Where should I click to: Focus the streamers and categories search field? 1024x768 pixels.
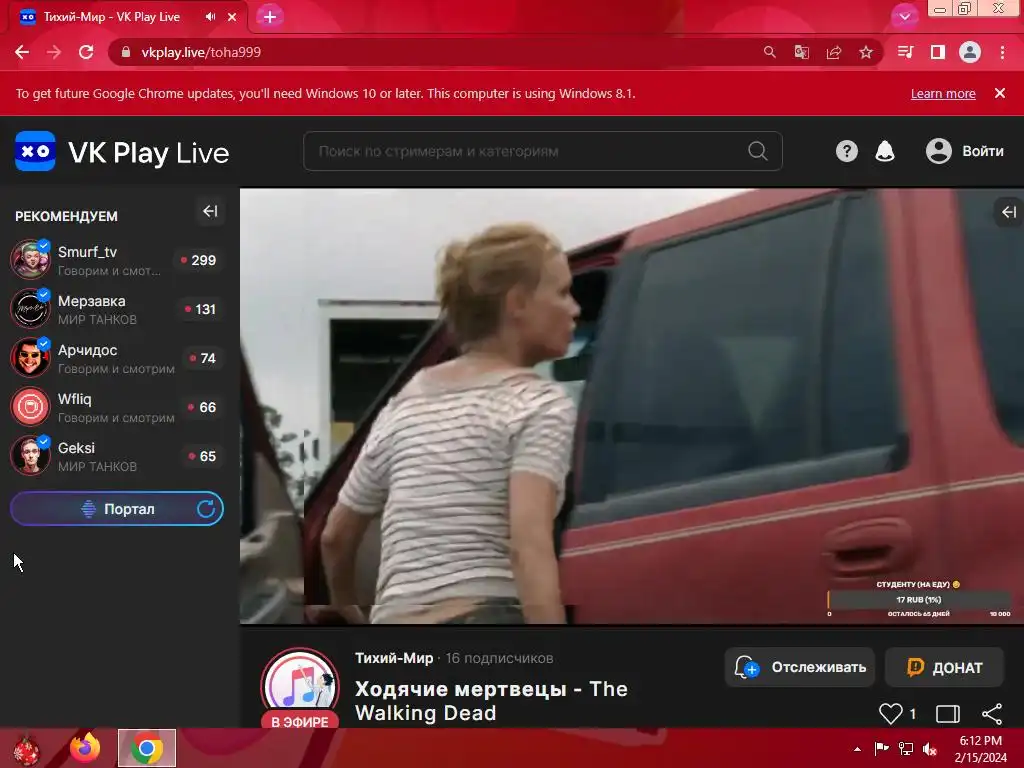pos(543,151)
